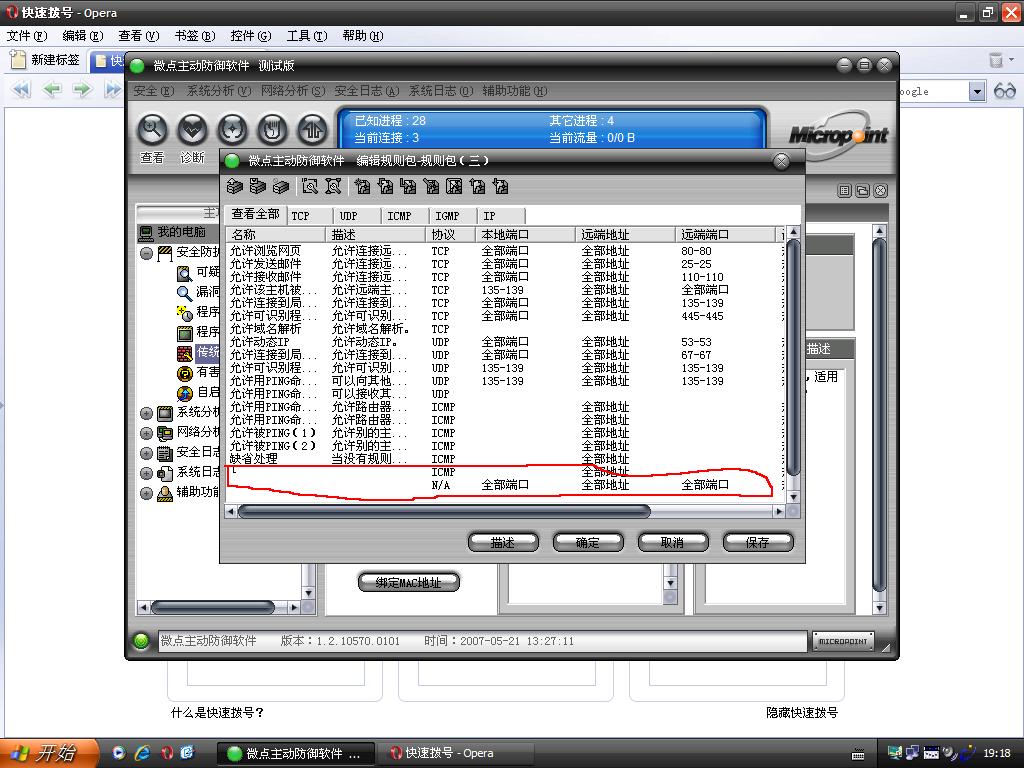Click the first box icon in the rule editor toolbar
1024x768 pixels.
234,187
